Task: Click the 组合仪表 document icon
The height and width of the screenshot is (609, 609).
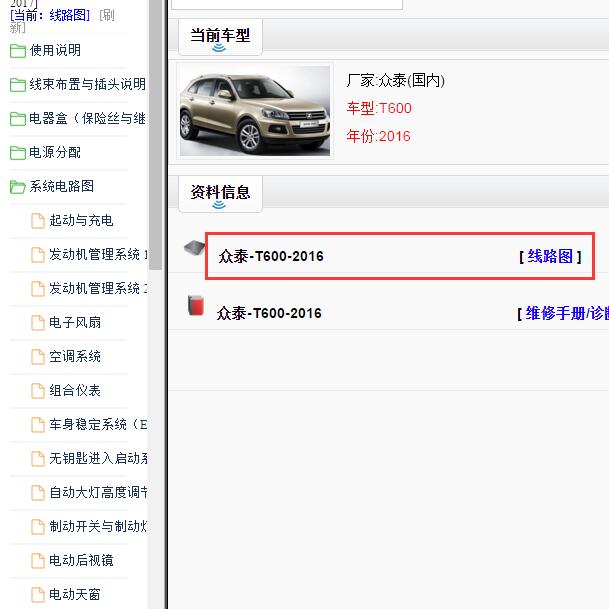Action: (x=38, y=391)
